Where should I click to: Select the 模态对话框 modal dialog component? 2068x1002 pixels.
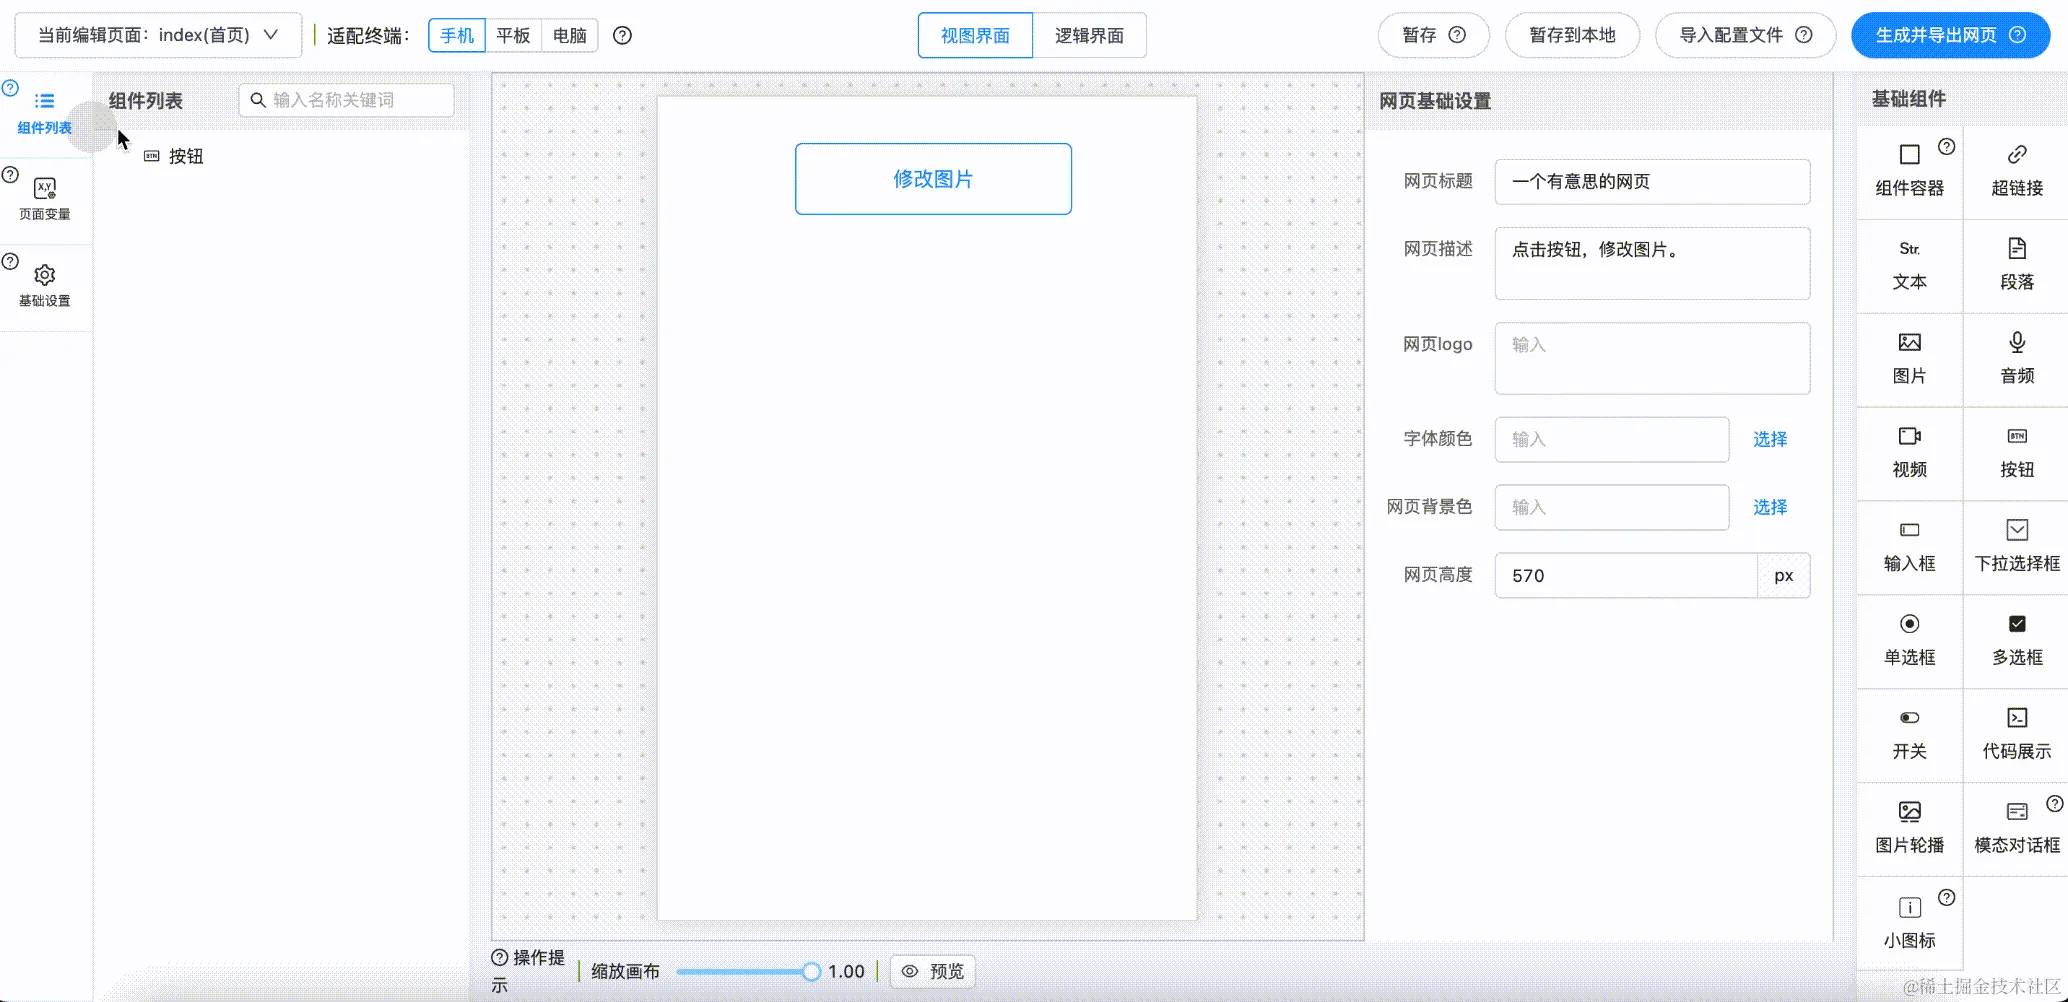pyautogui.click(x=2016, y=828)
